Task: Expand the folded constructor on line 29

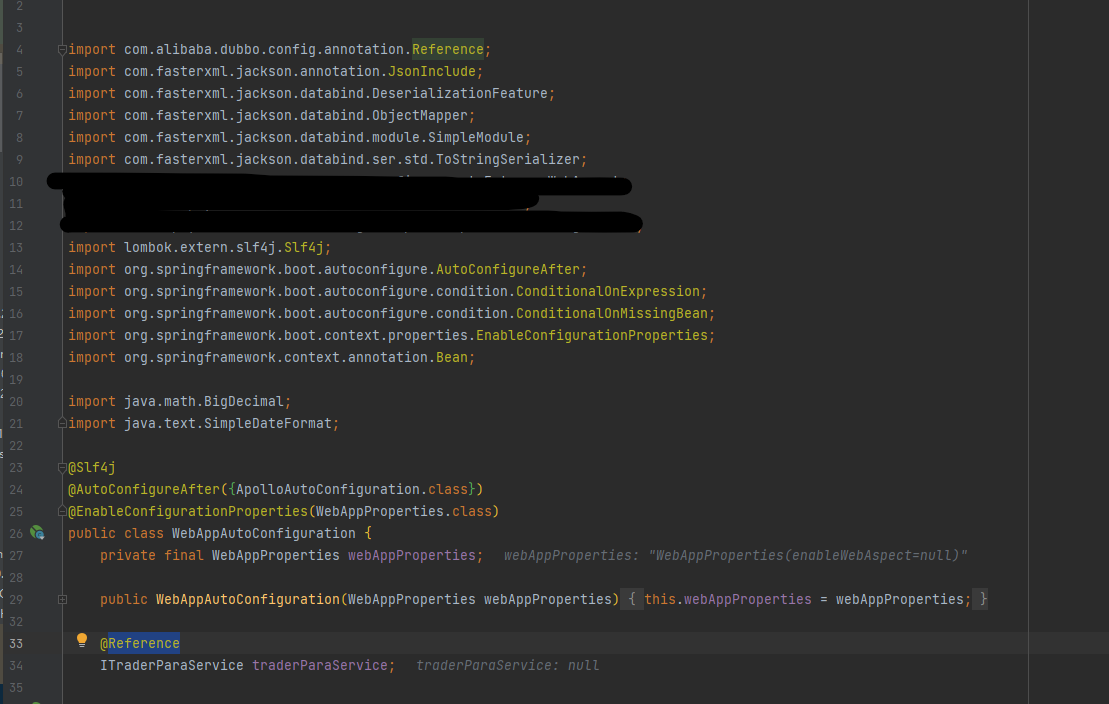Action: point(62,599)
